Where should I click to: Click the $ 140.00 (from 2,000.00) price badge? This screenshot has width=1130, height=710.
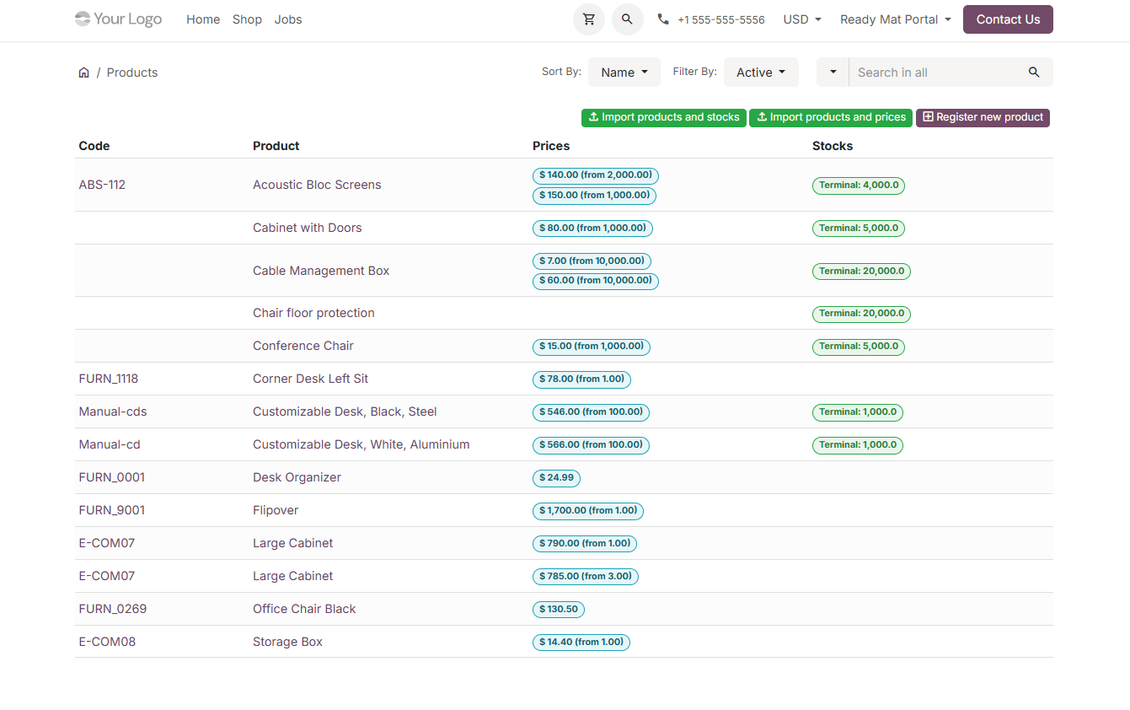(595, 175)
